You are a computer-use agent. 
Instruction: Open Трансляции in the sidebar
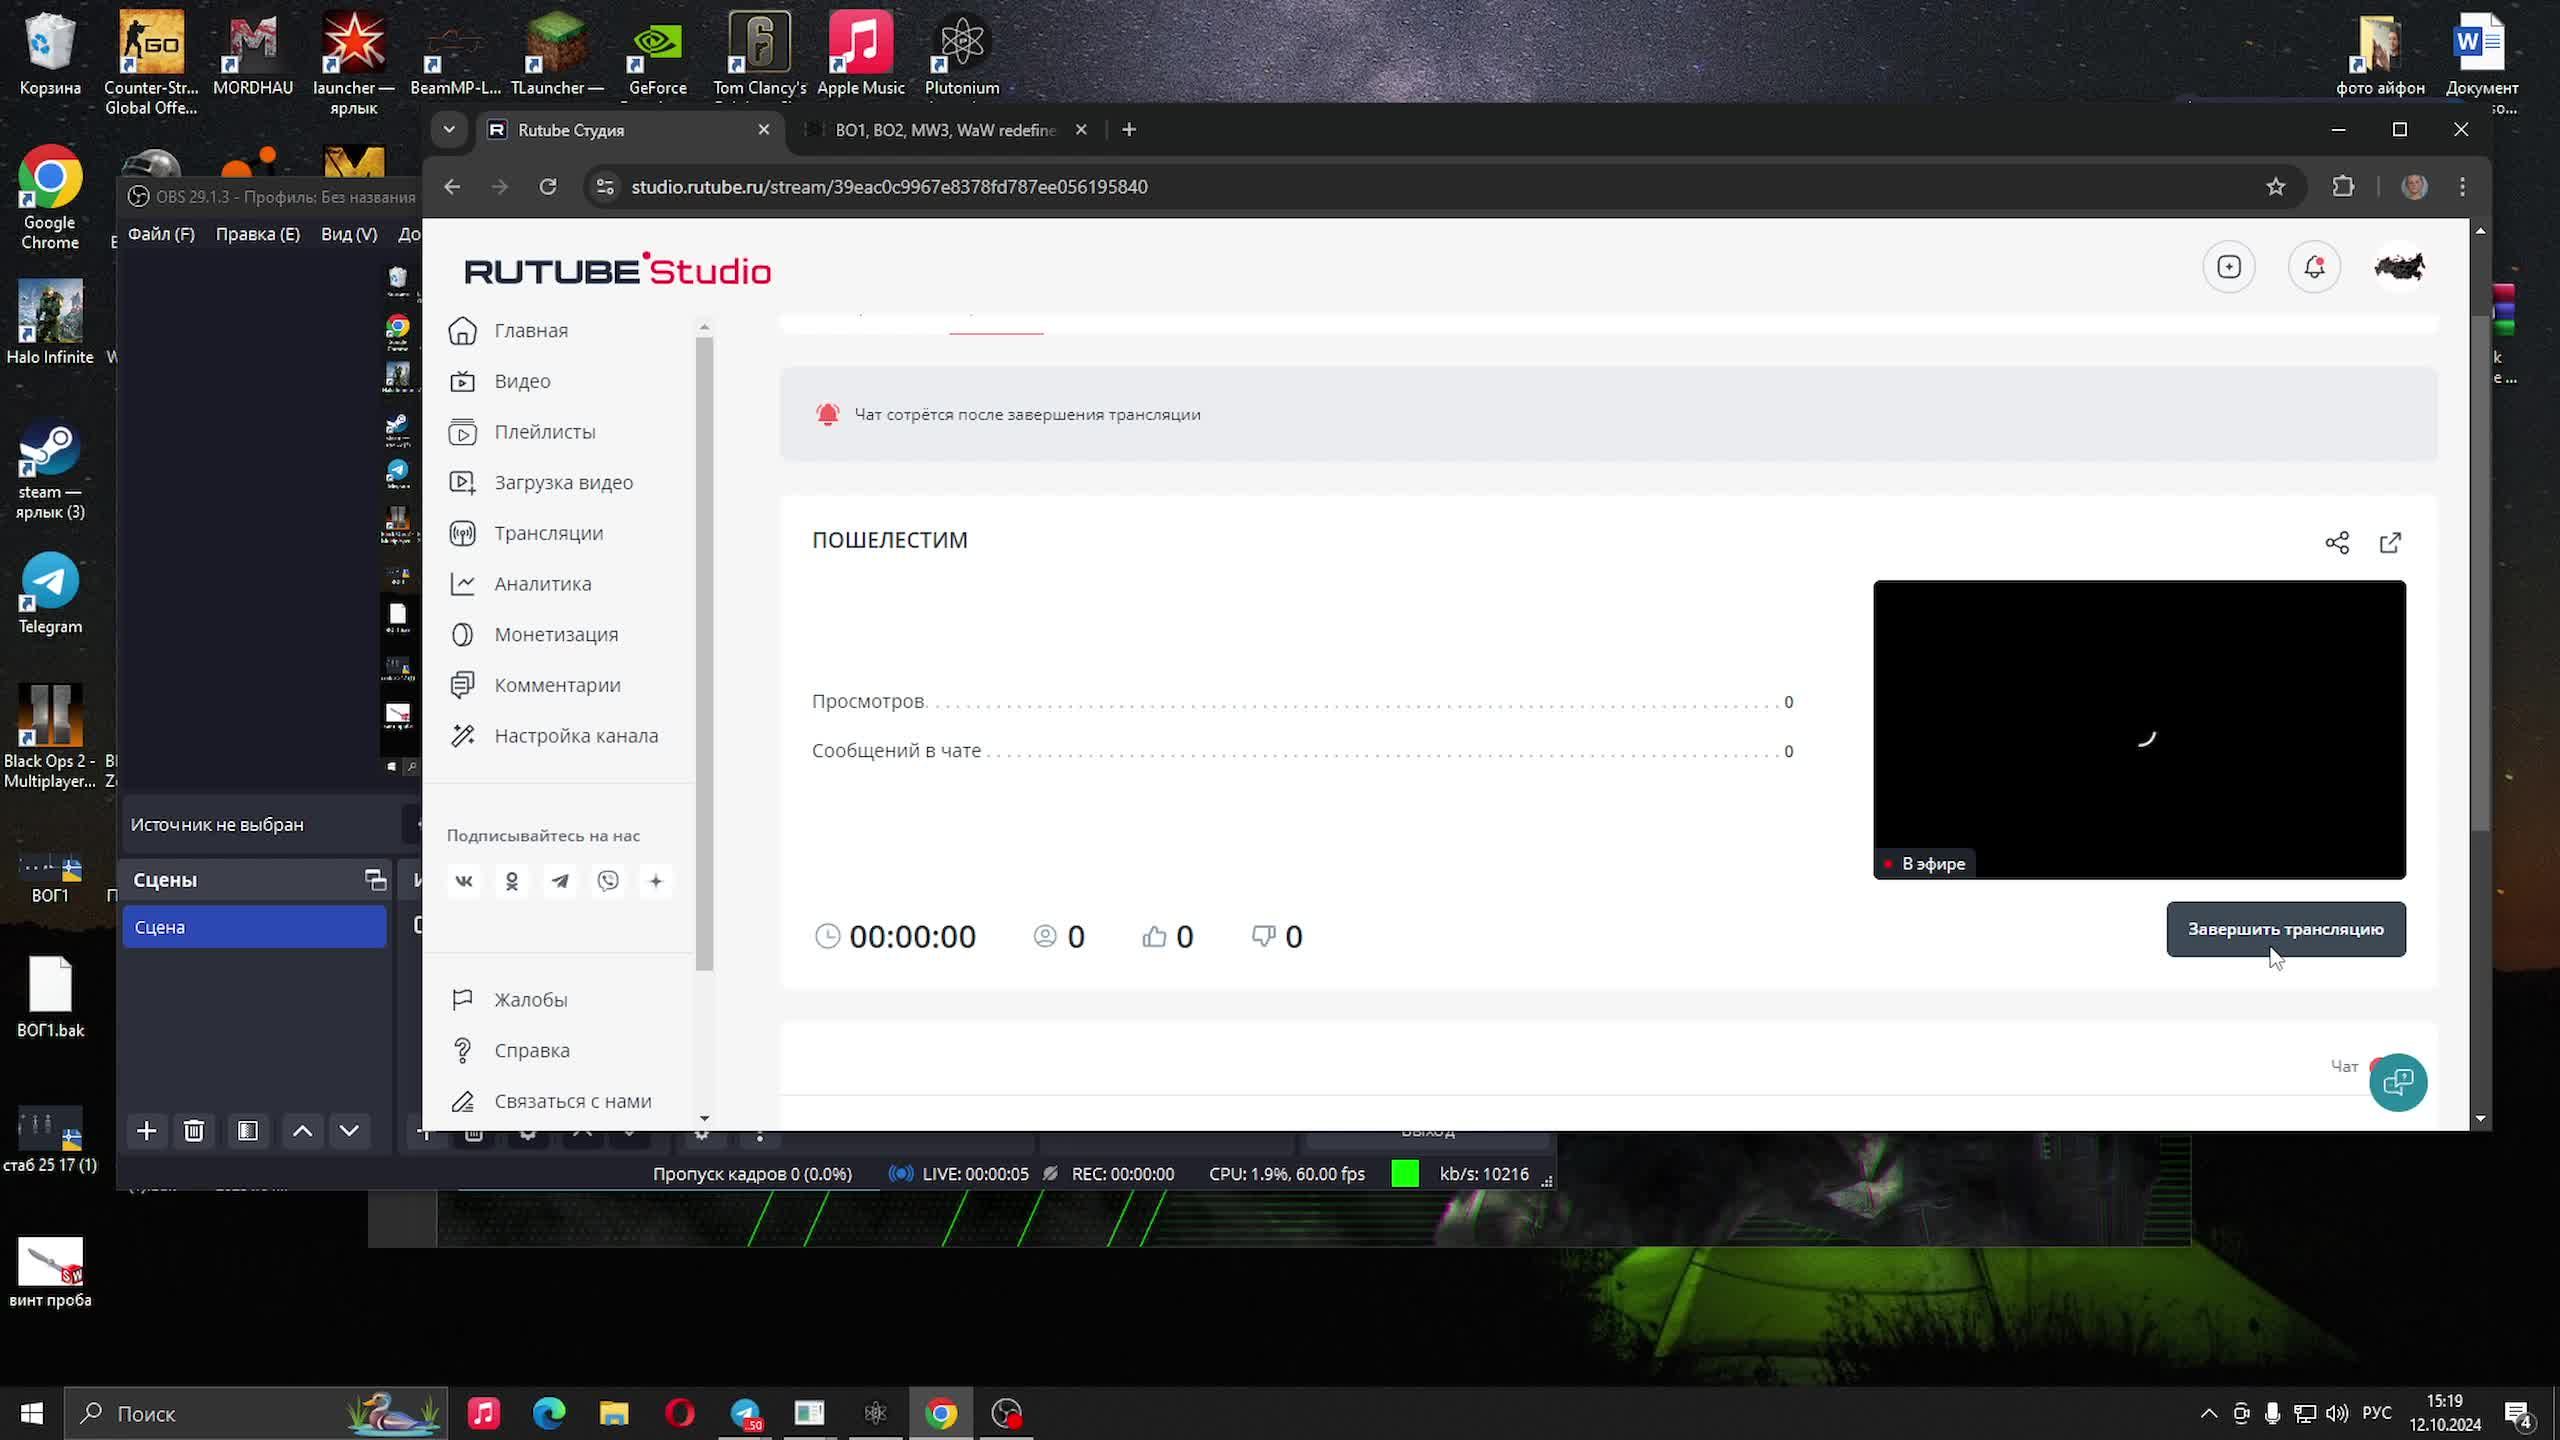tap(548, 533)
